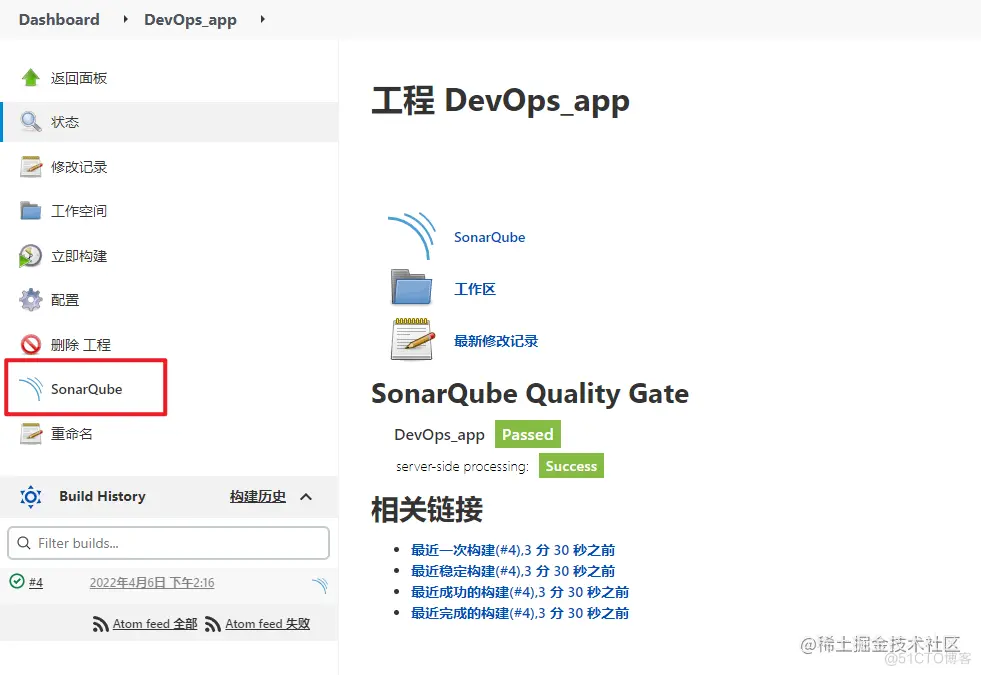Screen dimensions: 981x675
Task: Open 工作空间 in the sidebar
Action: click(x=79, y=211)
